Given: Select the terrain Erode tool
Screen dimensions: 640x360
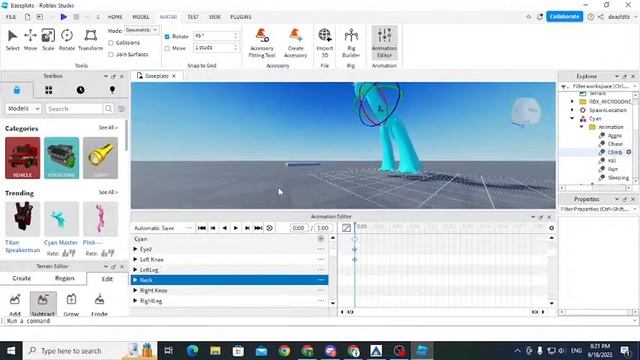Looking at the screenshot, I should coord(99,304).
